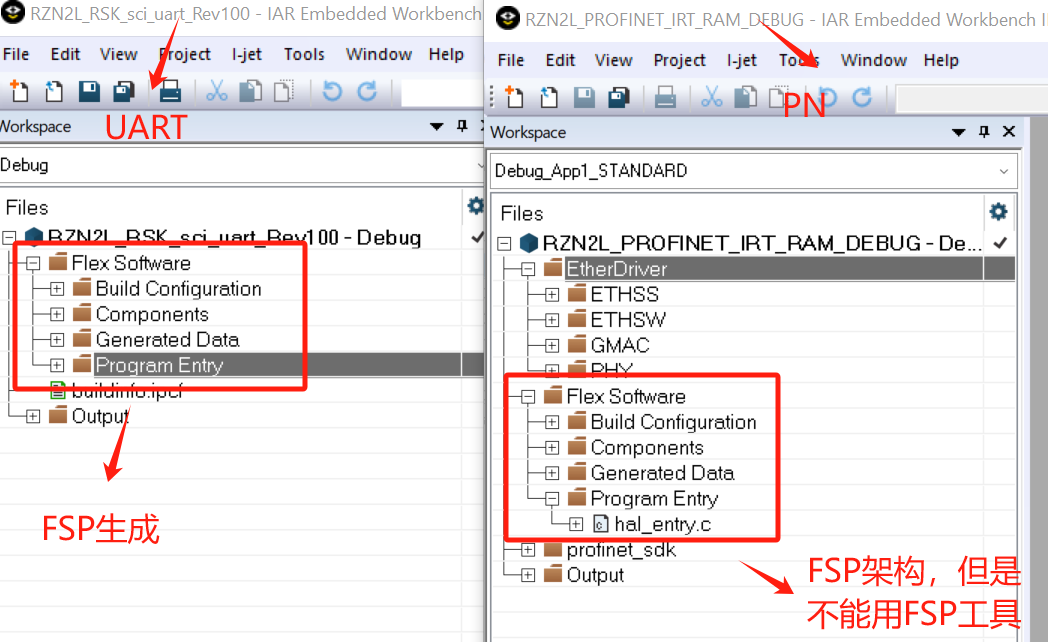The width and height of the screenshot is (1048, 642).
Task: Expand Components folder in UART window
Action: (x=57, y=314)
